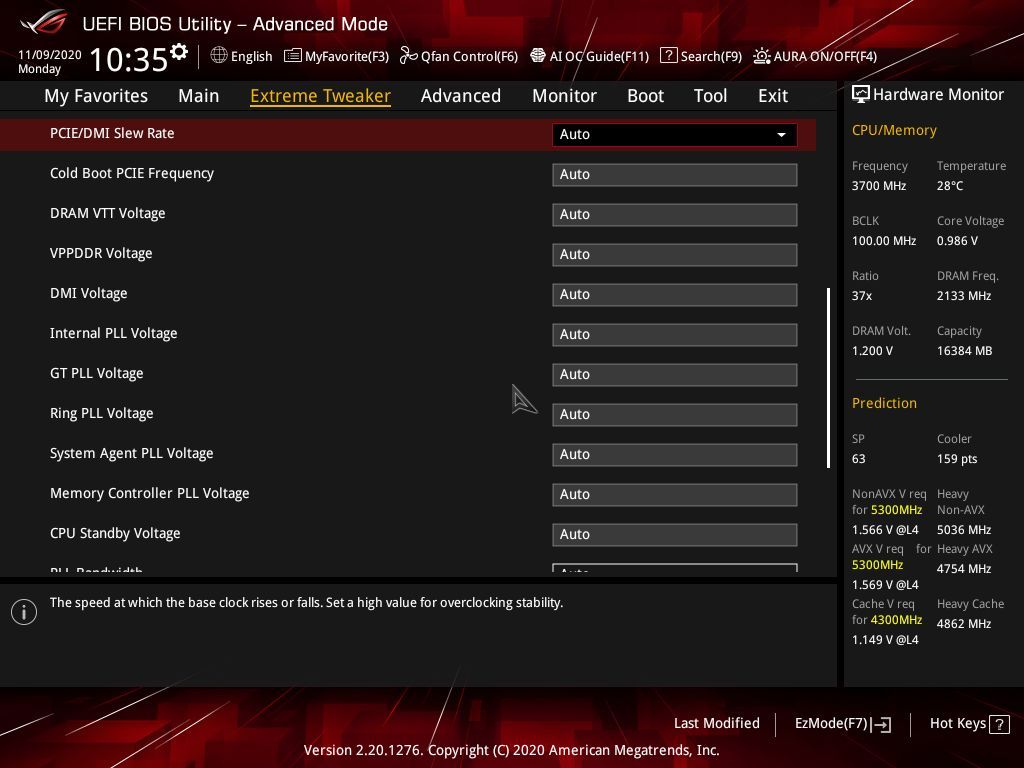1024x768 pixels.
Task: Click CPU Standby Voltage Auto field
Action: (675, 534)
